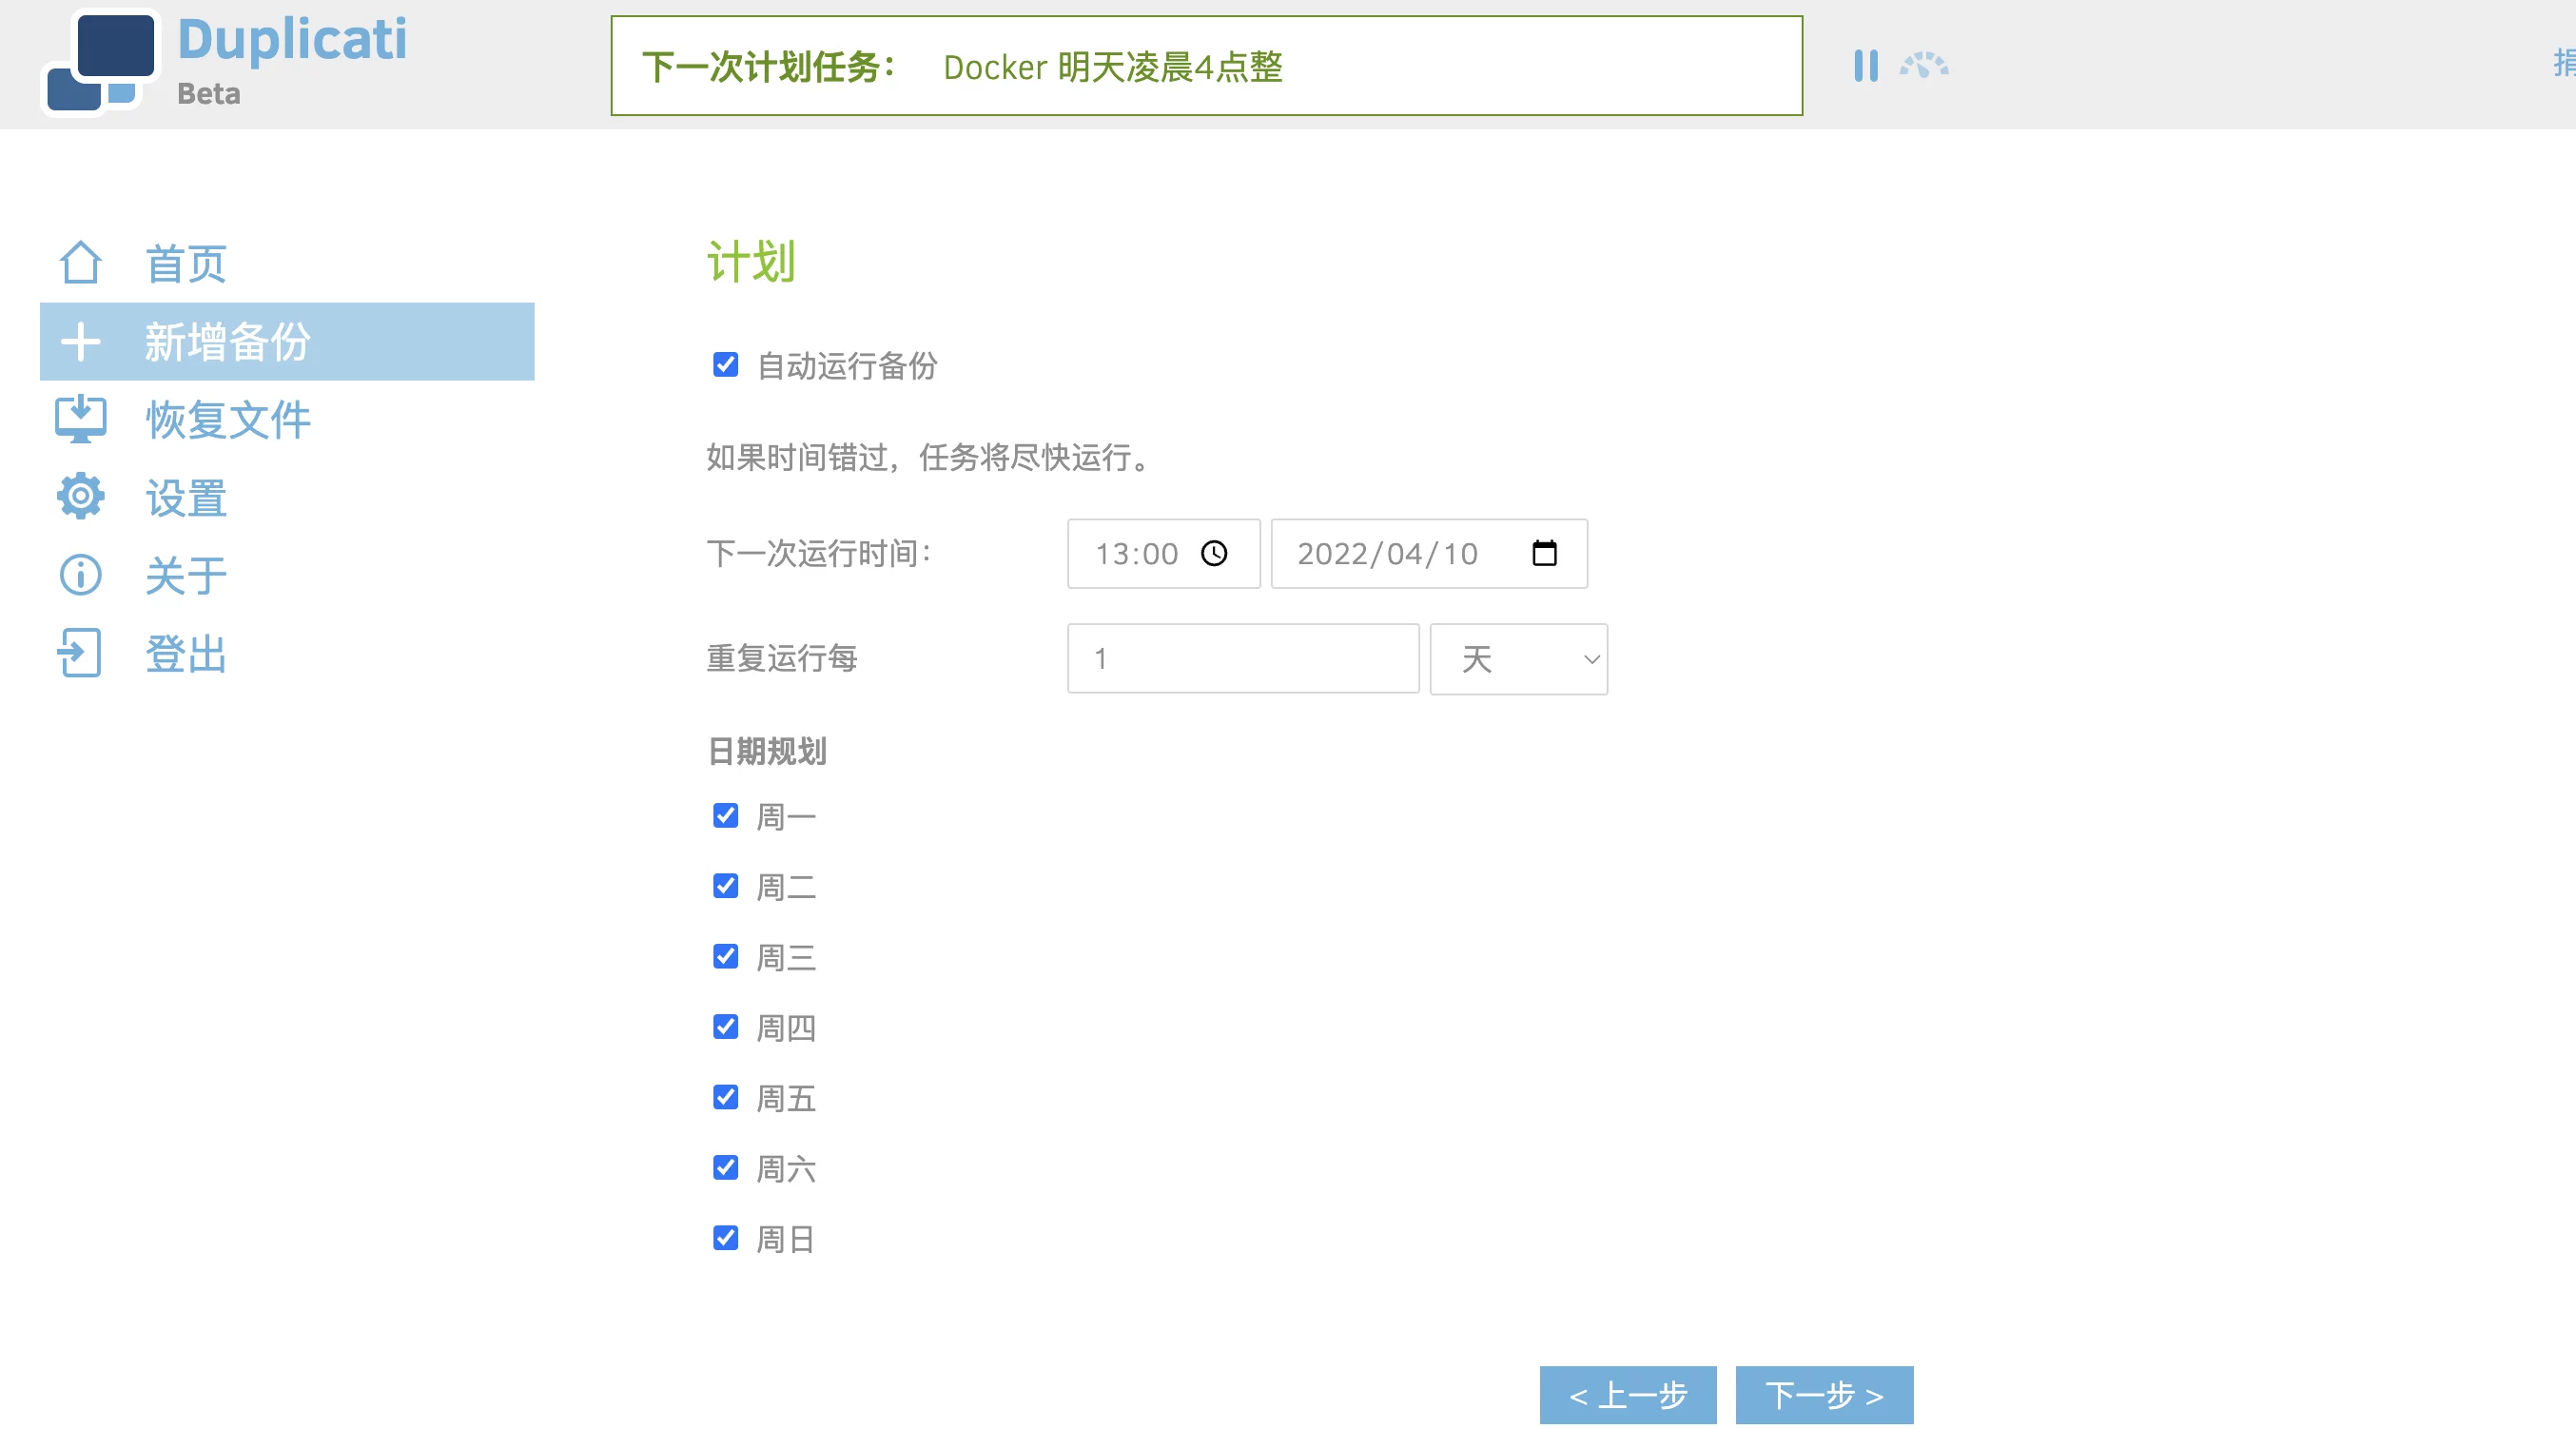Expand the 天 repeat unit dropdown

pyautogui.click(x=1518, y=659)
